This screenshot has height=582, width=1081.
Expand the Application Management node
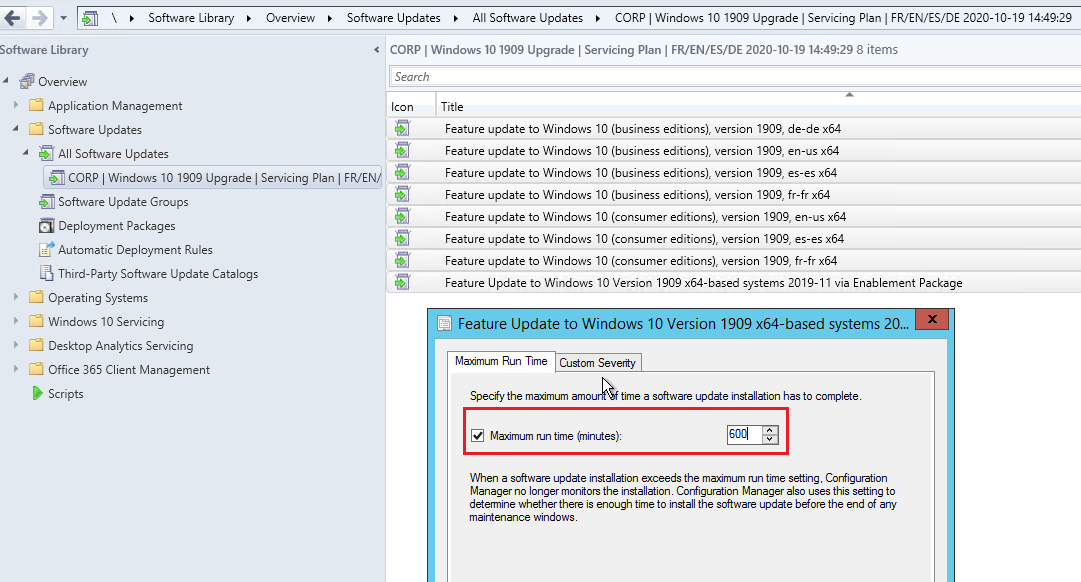click(x=16, y=105)
